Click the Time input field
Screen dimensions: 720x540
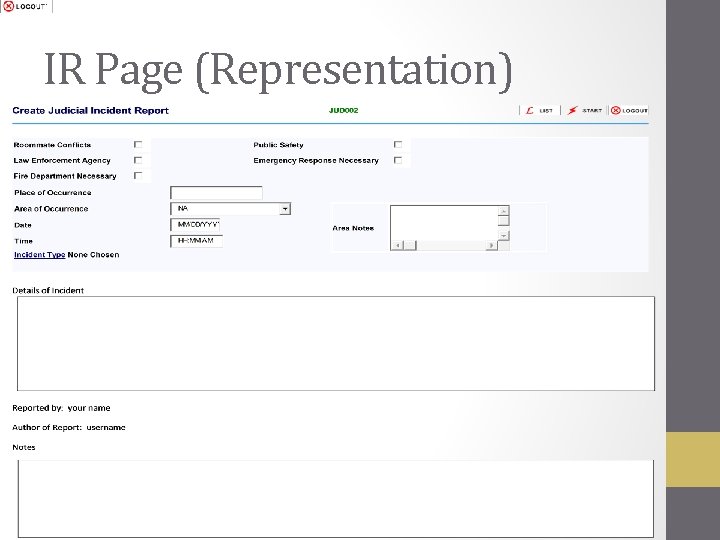point(197,241)
